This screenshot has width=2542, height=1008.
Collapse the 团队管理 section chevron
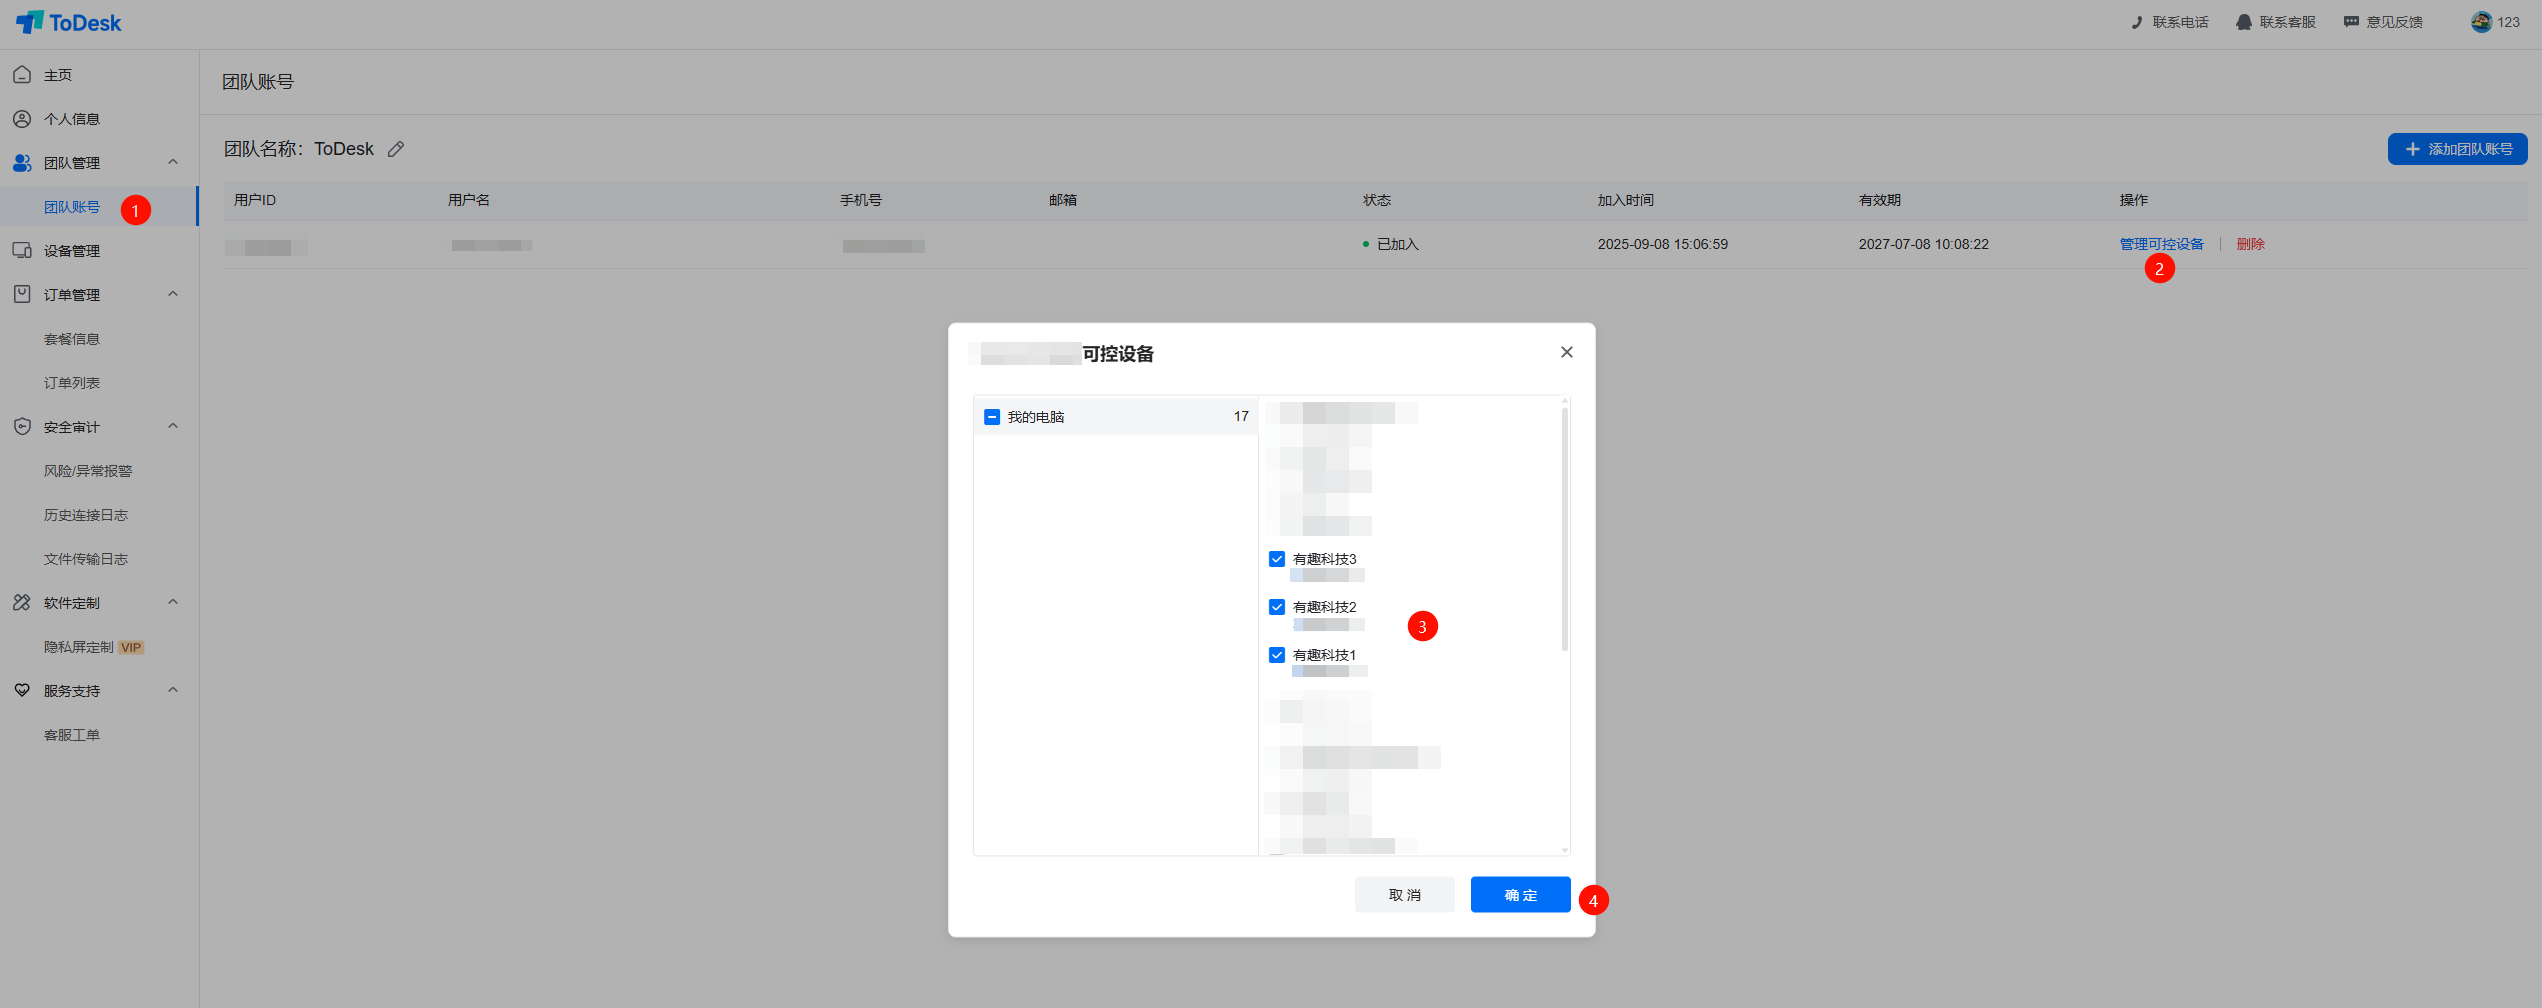point(173,162)
